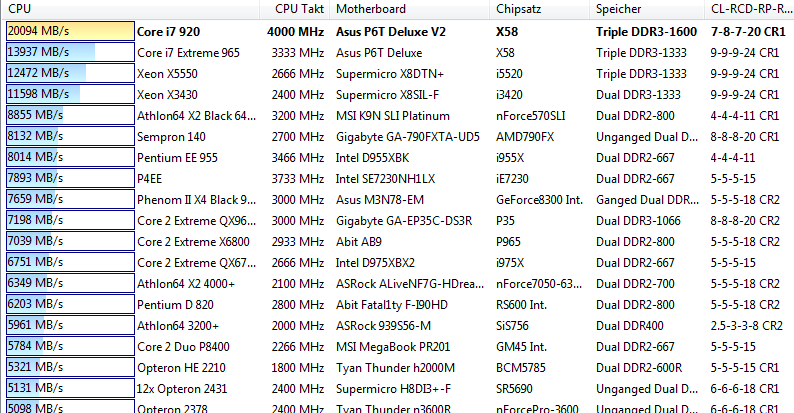Viewport: 794px width, 413px height.
Task: Click the Gigabyte GA-EP35C-DS3R cell
Action: [404, 221]
